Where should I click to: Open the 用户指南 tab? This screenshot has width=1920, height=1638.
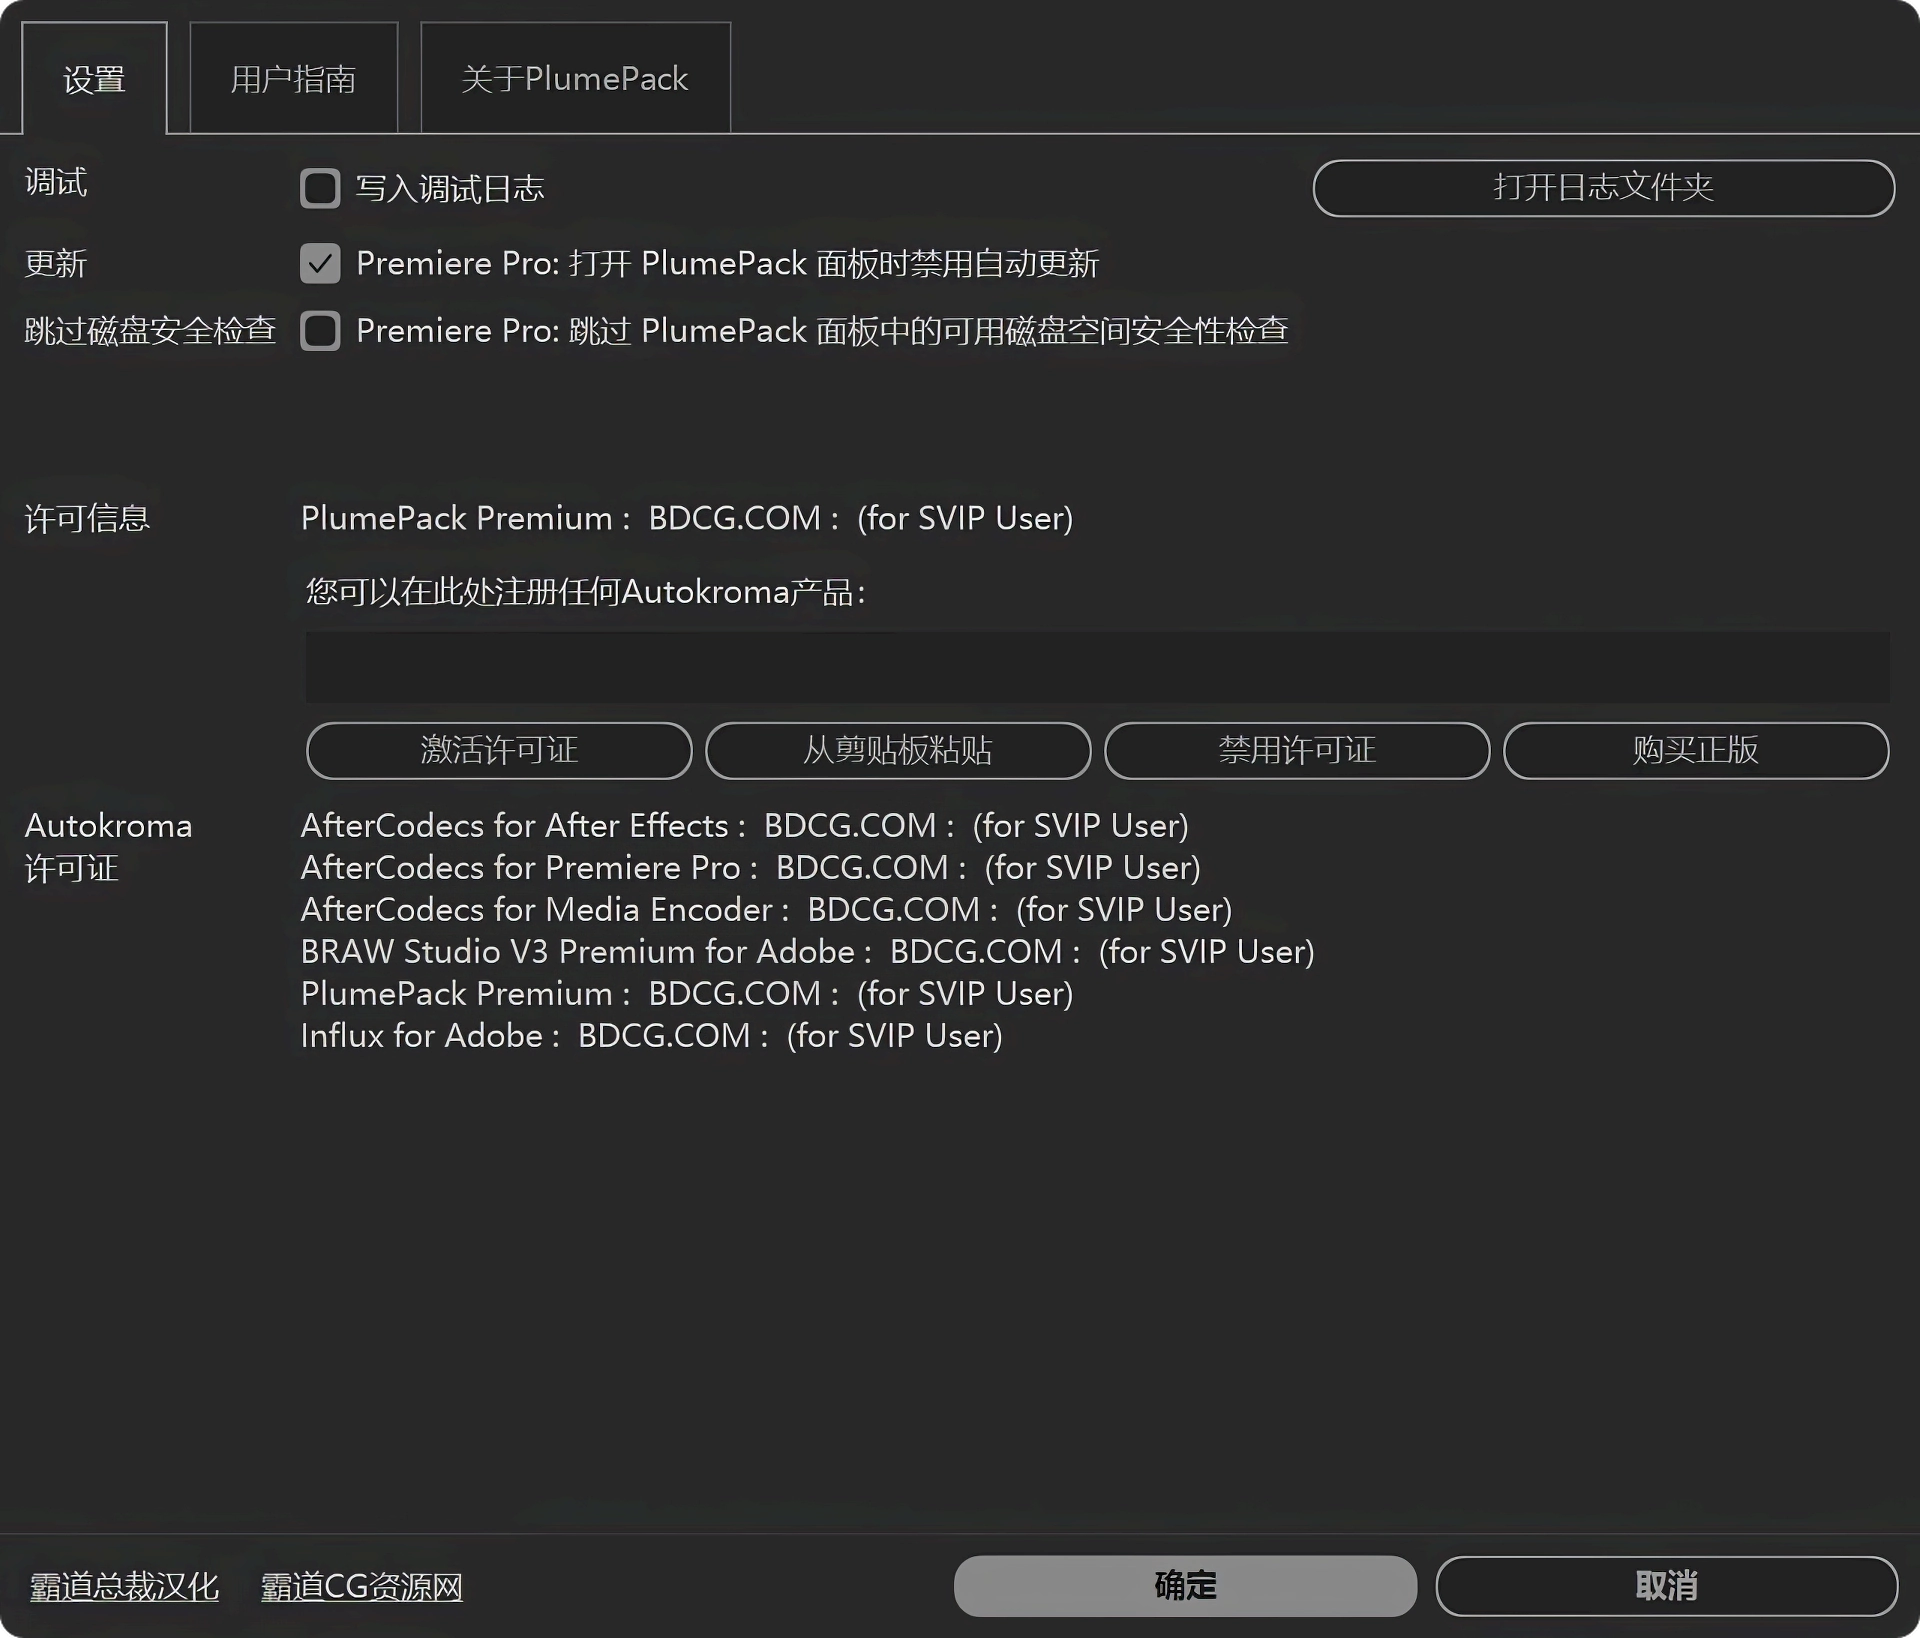coord(293,78)
